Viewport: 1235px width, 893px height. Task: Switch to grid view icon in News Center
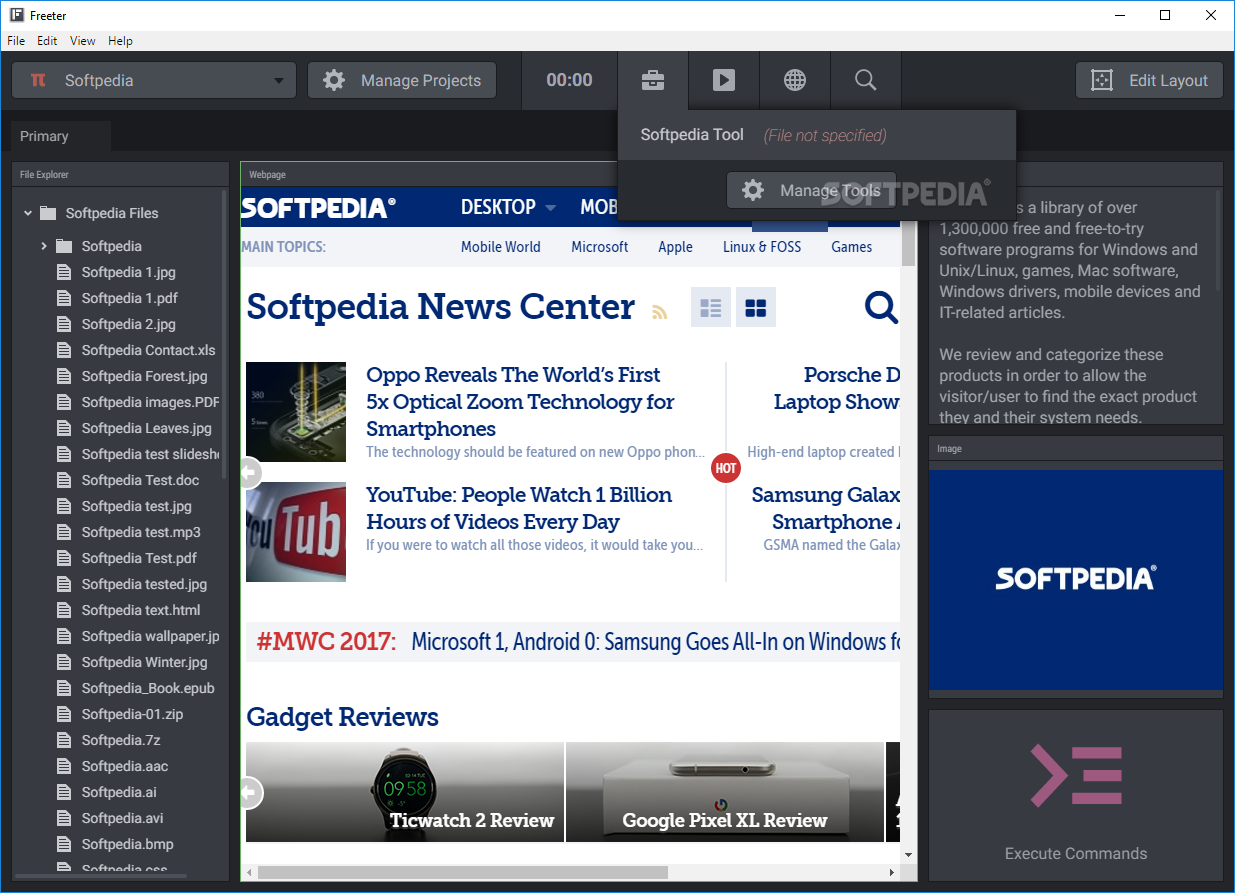click(x=756, y=307)
